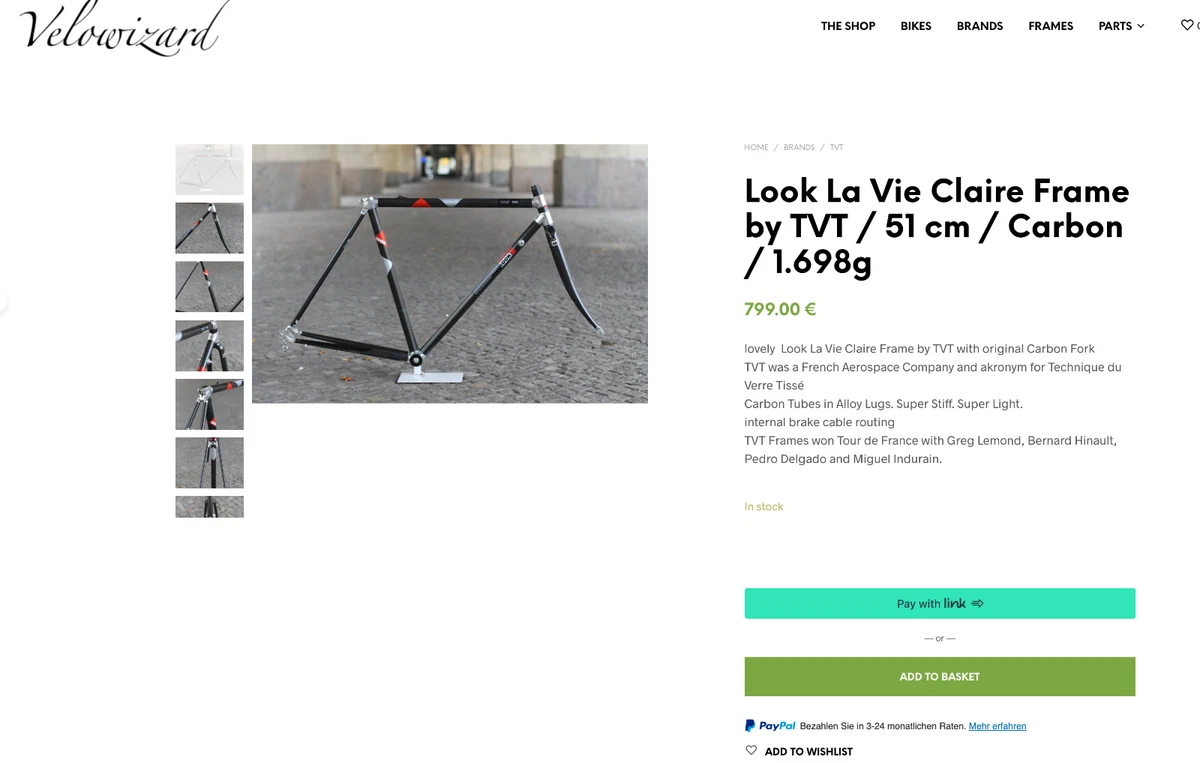Select first faded frame thumbnail
1200x763 pixels.
pos(210,169)
